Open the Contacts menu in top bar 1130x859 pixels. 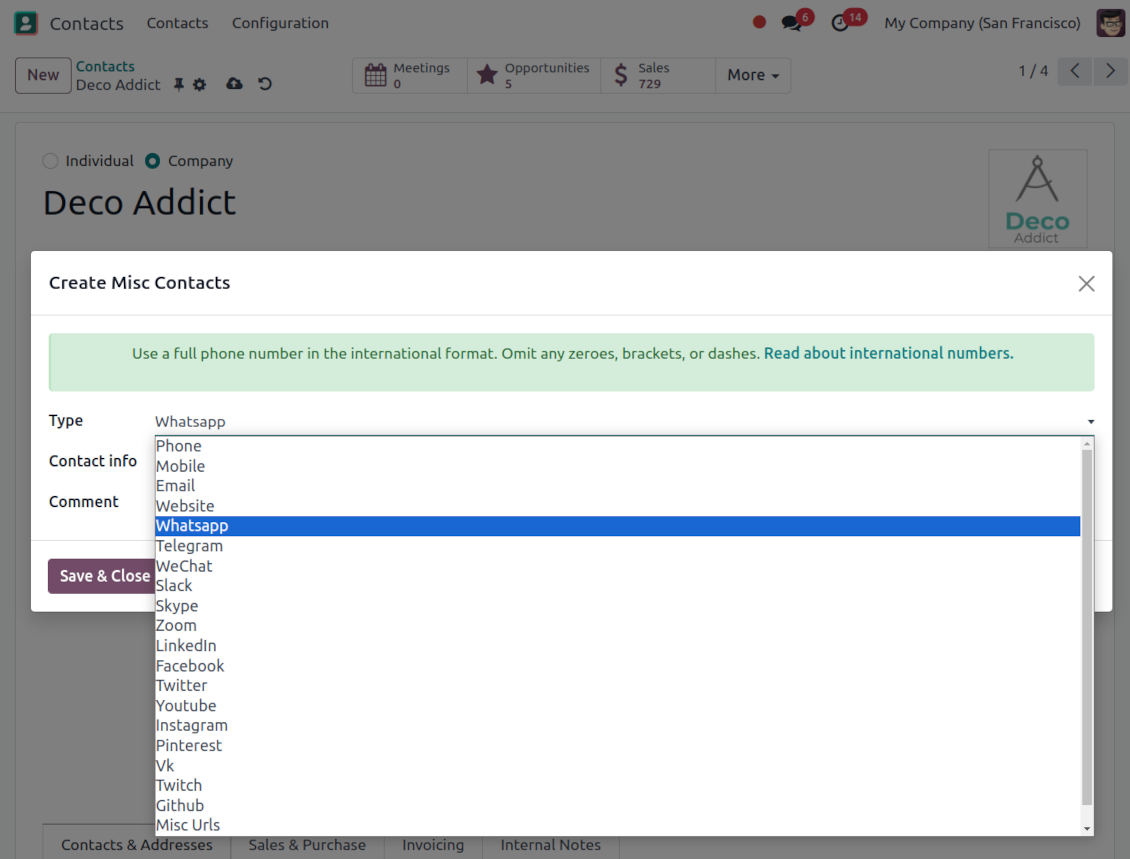[177, 23]
